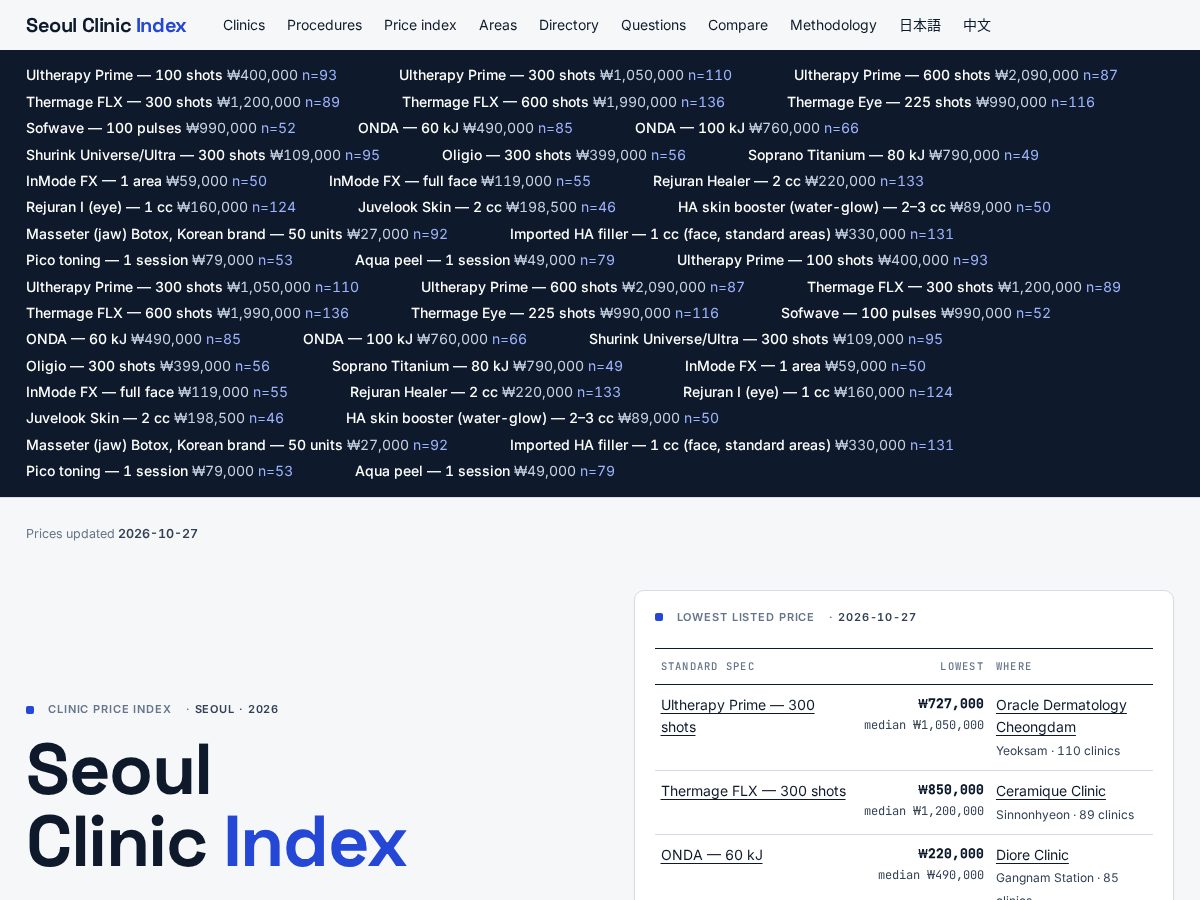Click the ONDA row's ₩220,000 lowest price
Screen dimensions: 1200x900
(951, 854)
